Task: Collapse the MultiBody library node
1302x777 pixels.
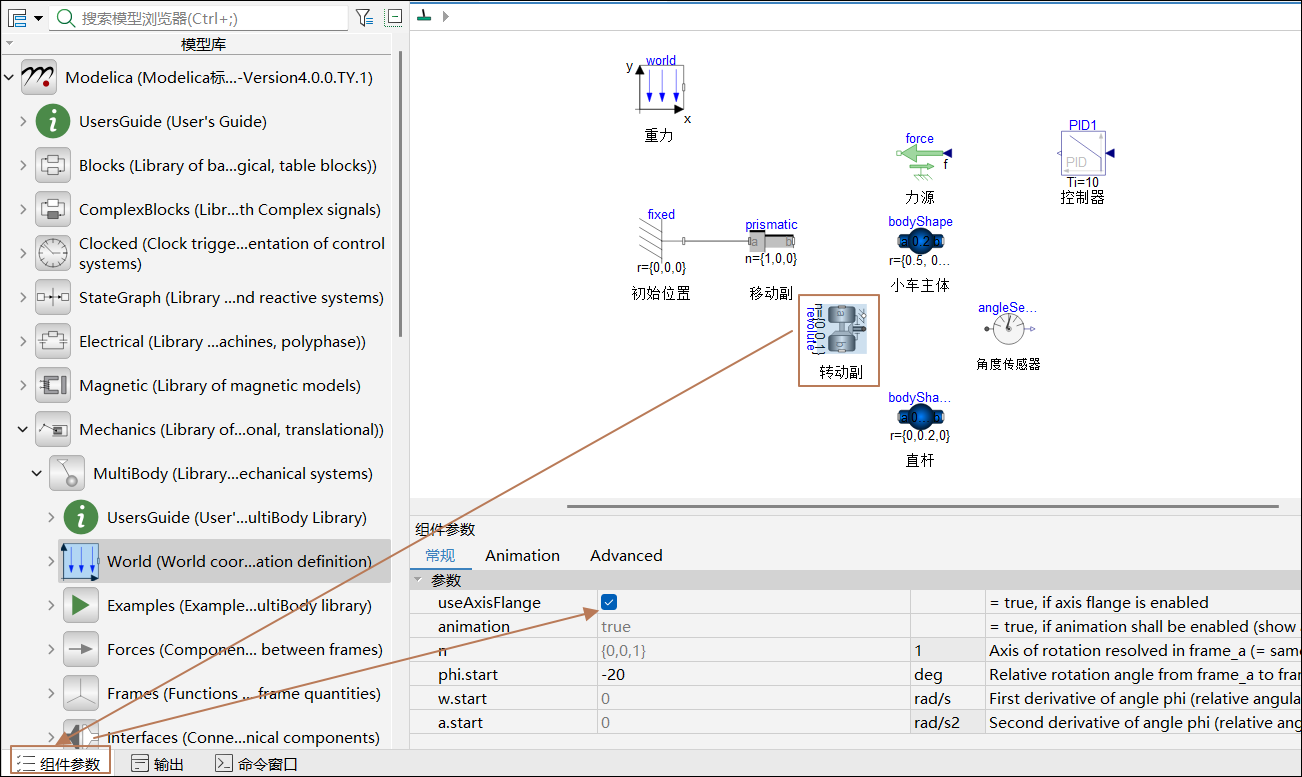Action: click(37, 474)
